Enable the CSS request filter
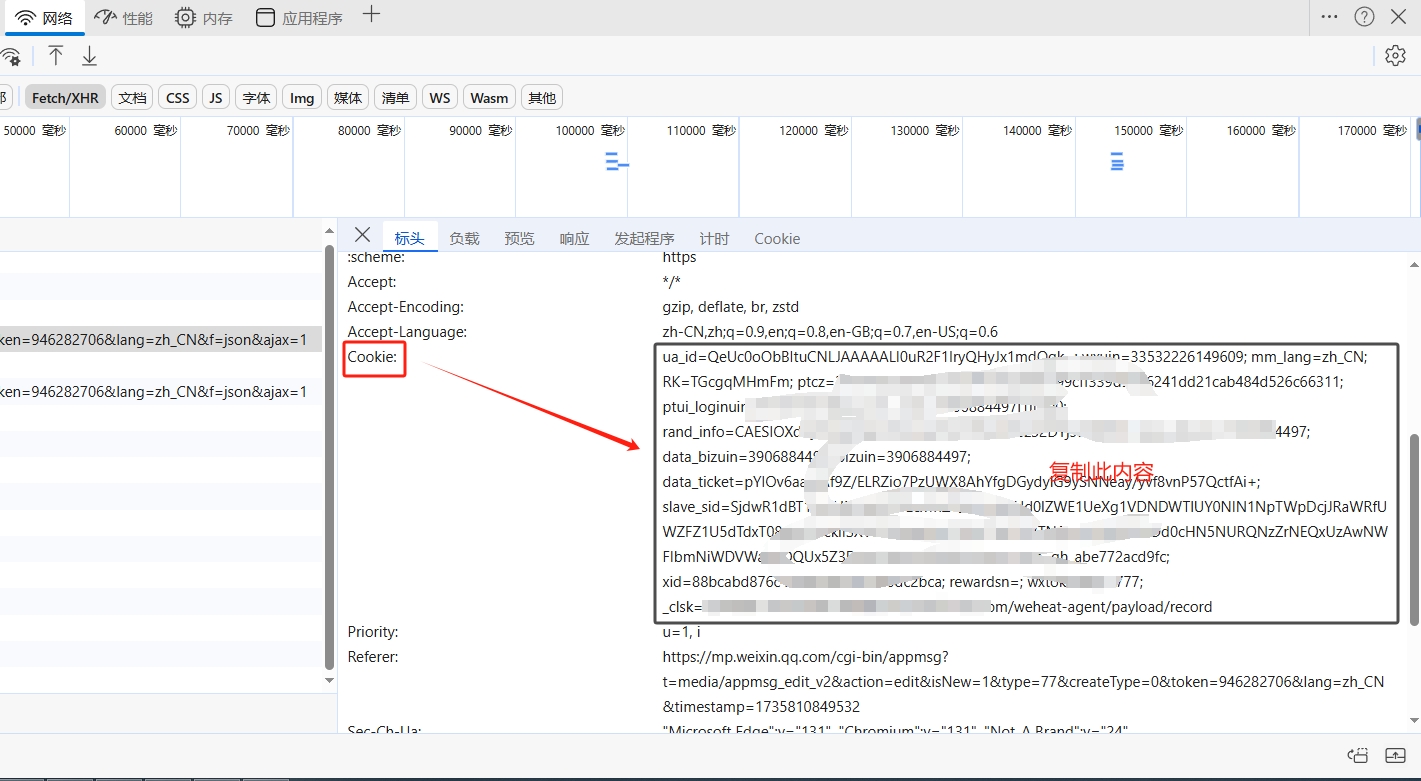1421x781 pixels. 177,98
